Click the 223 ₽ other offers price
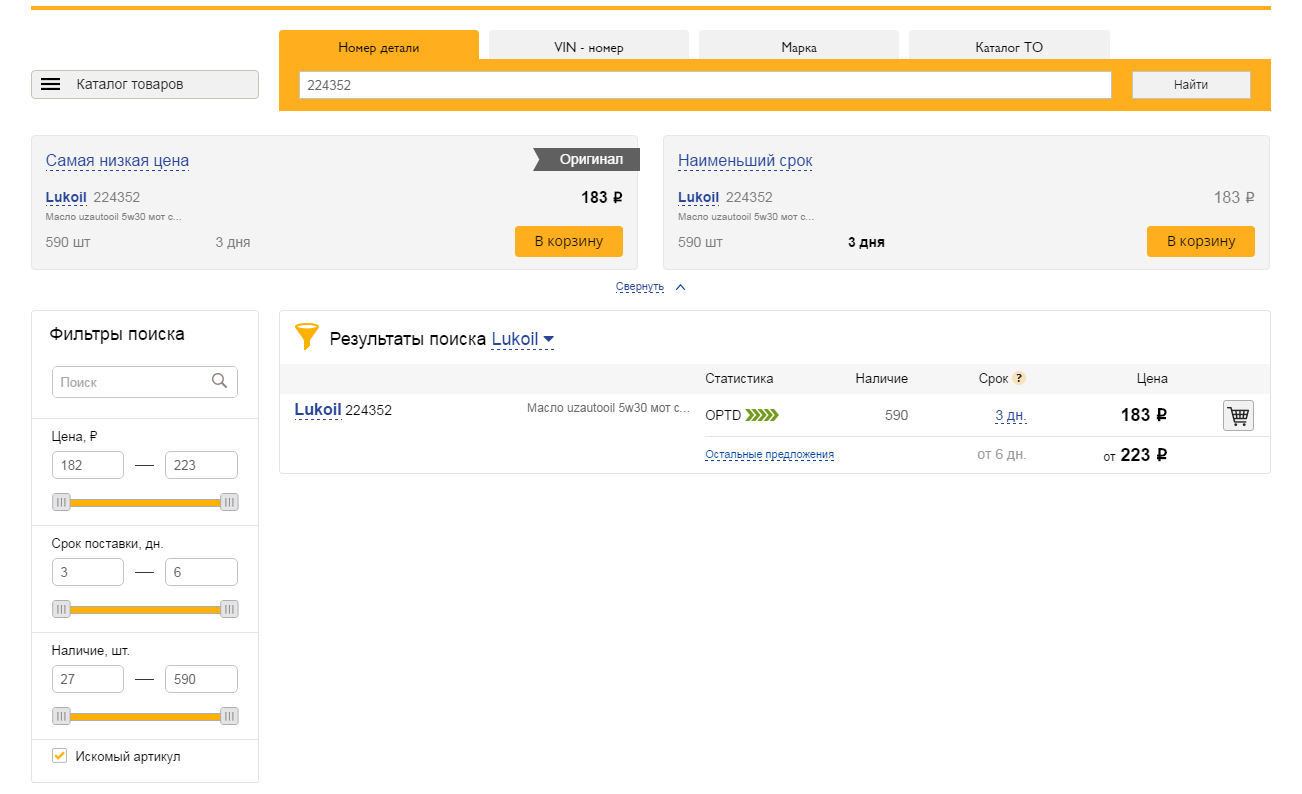 click(1143, 455)
